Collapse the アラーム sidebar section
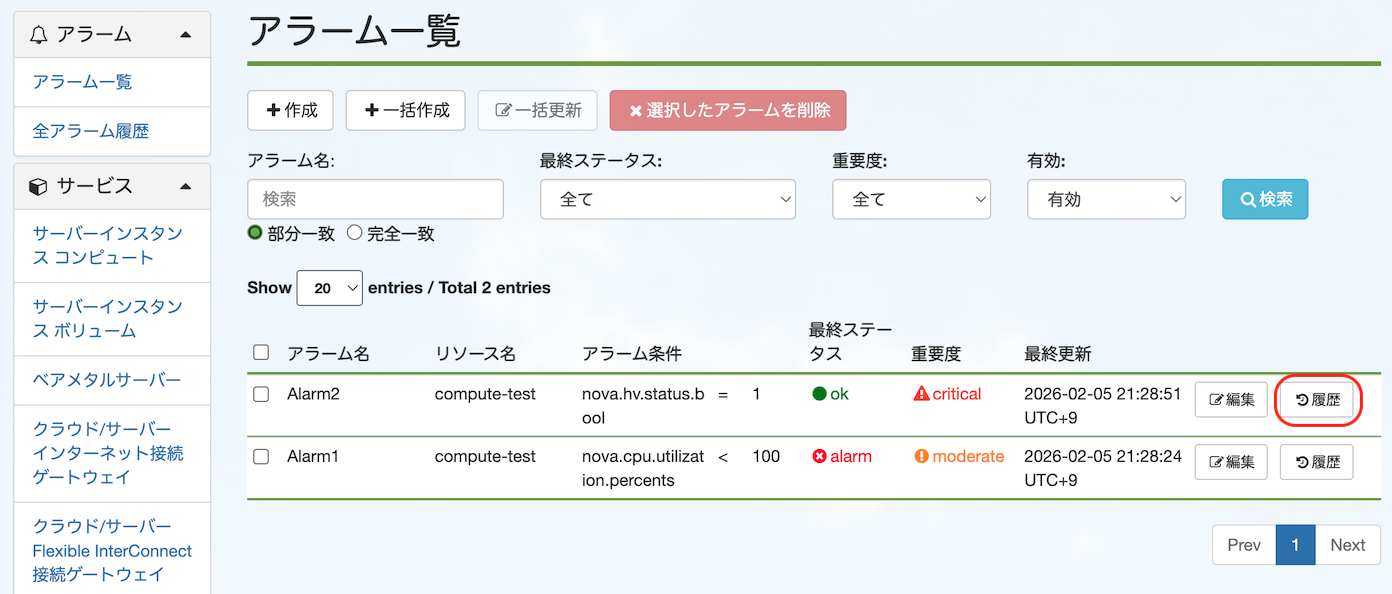The height and width of the screenshot is (594, 1392). [x=185, y=33]
